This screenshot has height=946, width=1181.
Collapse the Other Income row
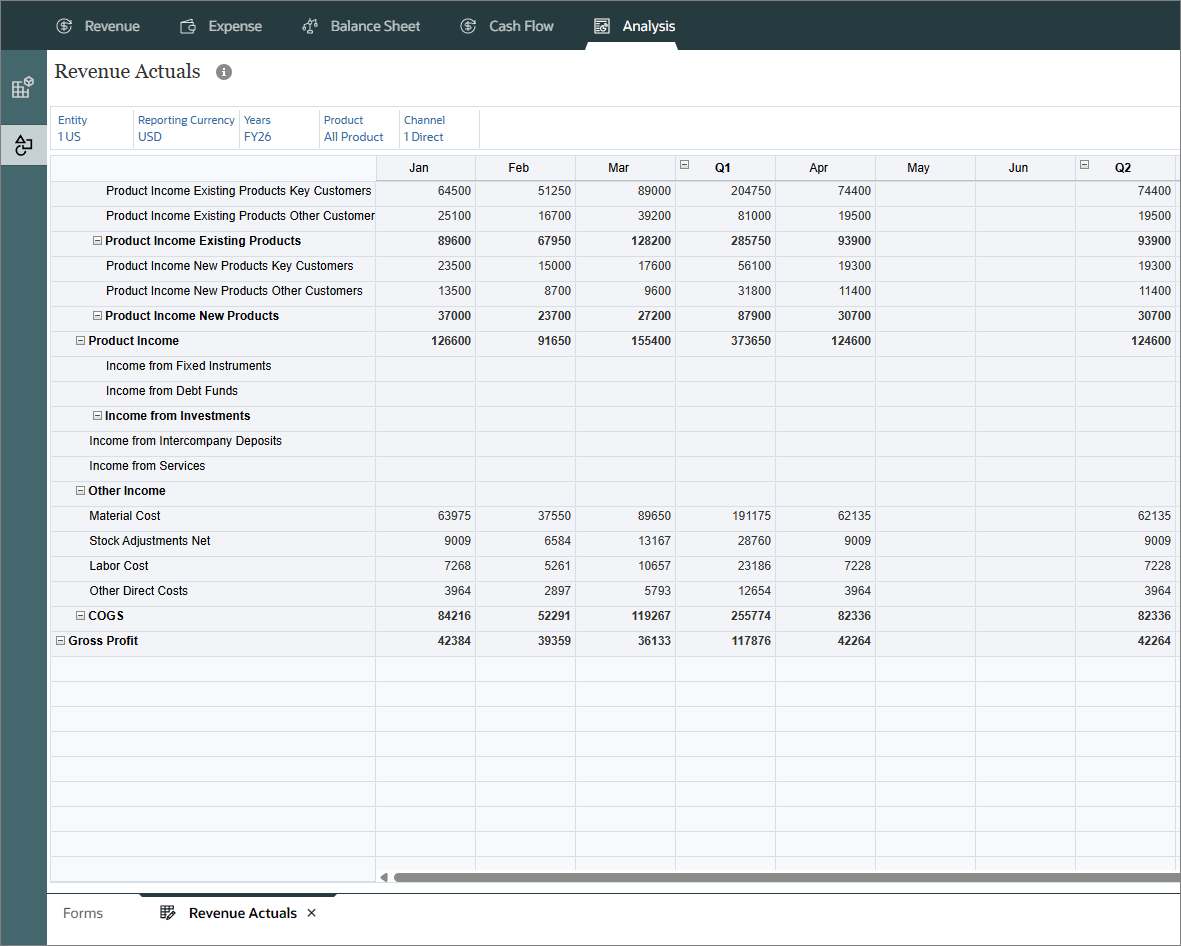81,491
